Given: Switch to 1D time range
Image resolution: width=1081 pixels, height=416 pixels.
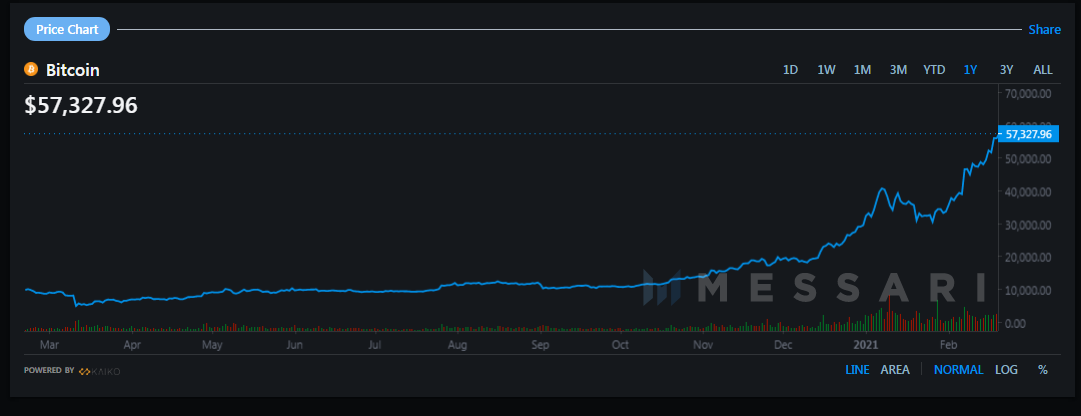Looking at the screenshot, I should point(790,70).
